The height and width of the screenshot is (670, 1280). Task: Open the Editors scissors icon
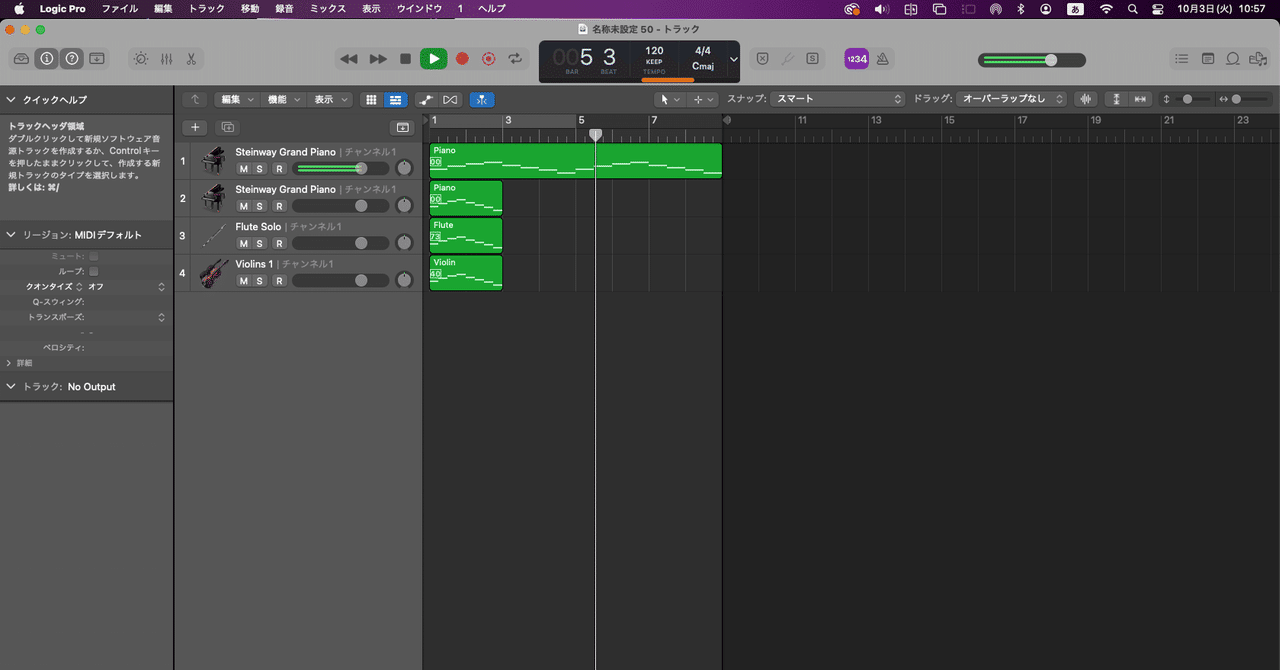pos(191,59)
